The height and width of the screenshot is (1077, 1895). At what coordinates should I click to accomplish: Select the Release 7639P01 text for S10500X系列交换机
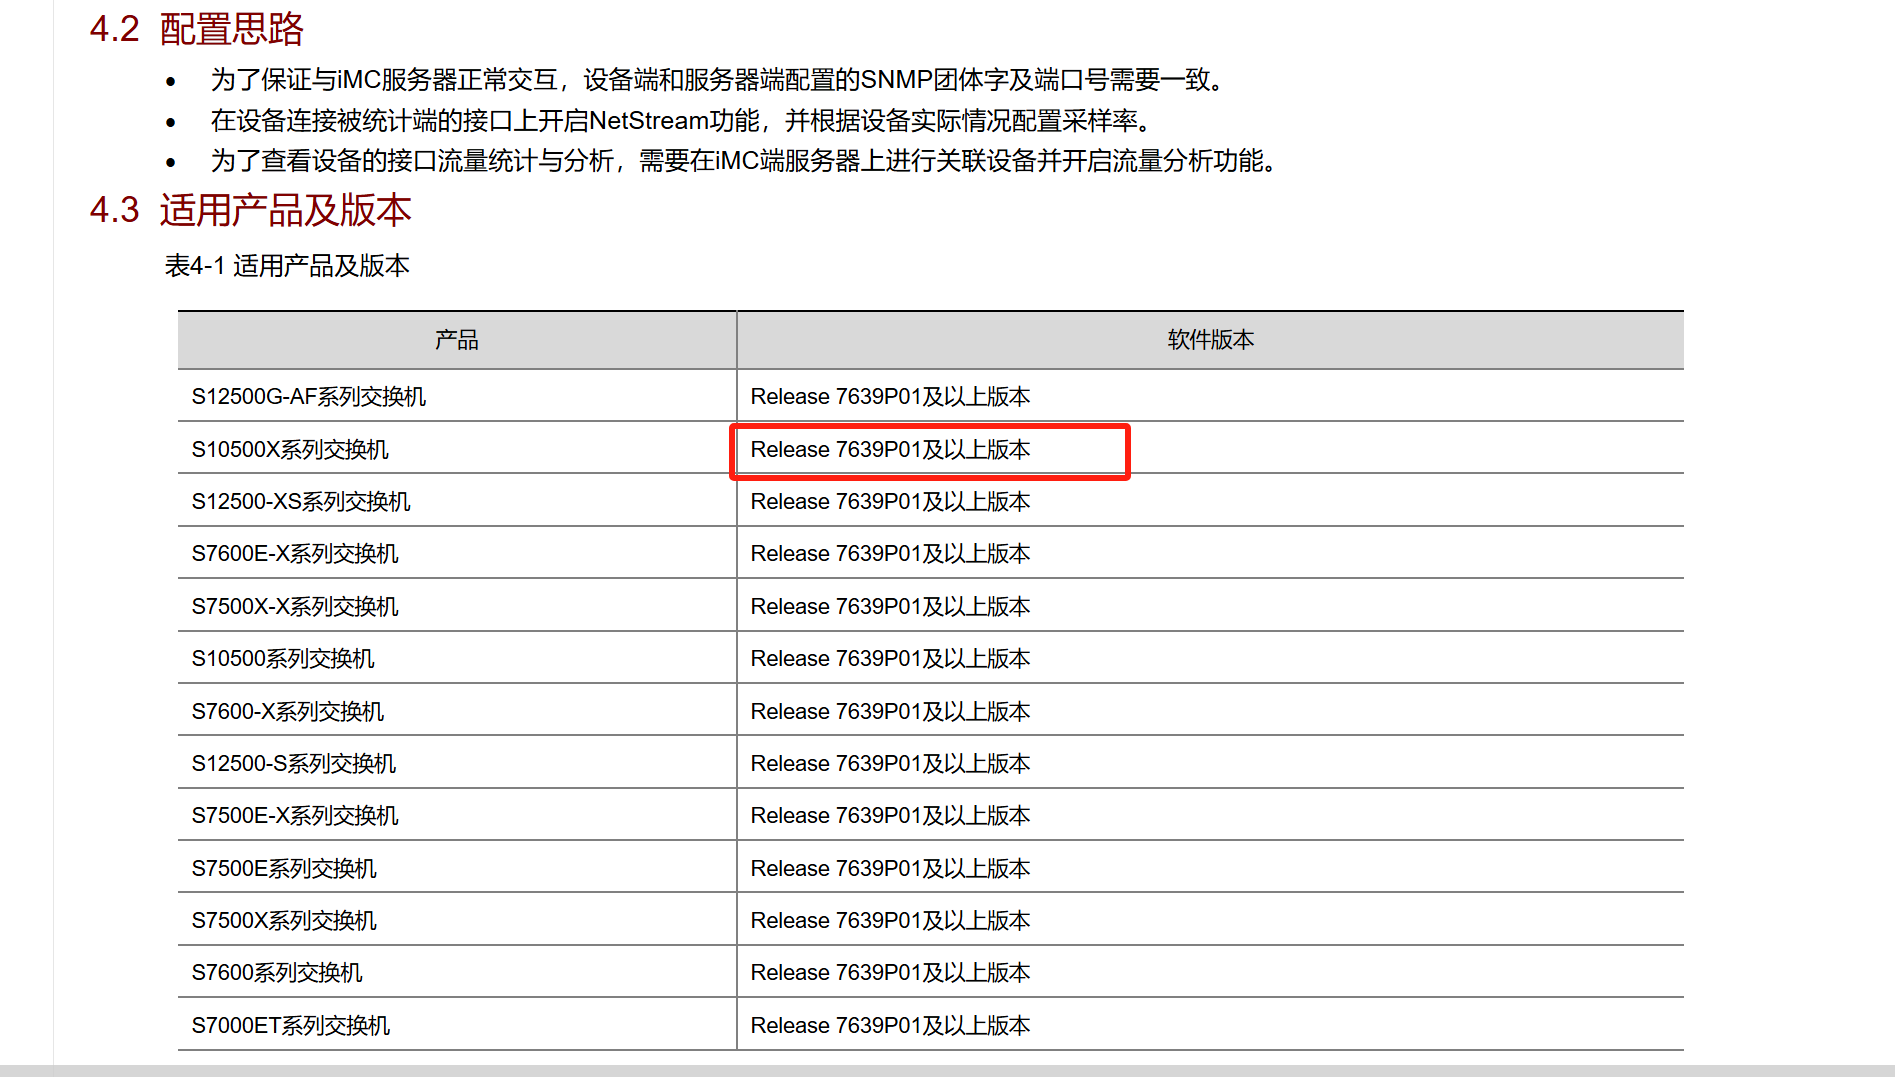pos(890,450)
